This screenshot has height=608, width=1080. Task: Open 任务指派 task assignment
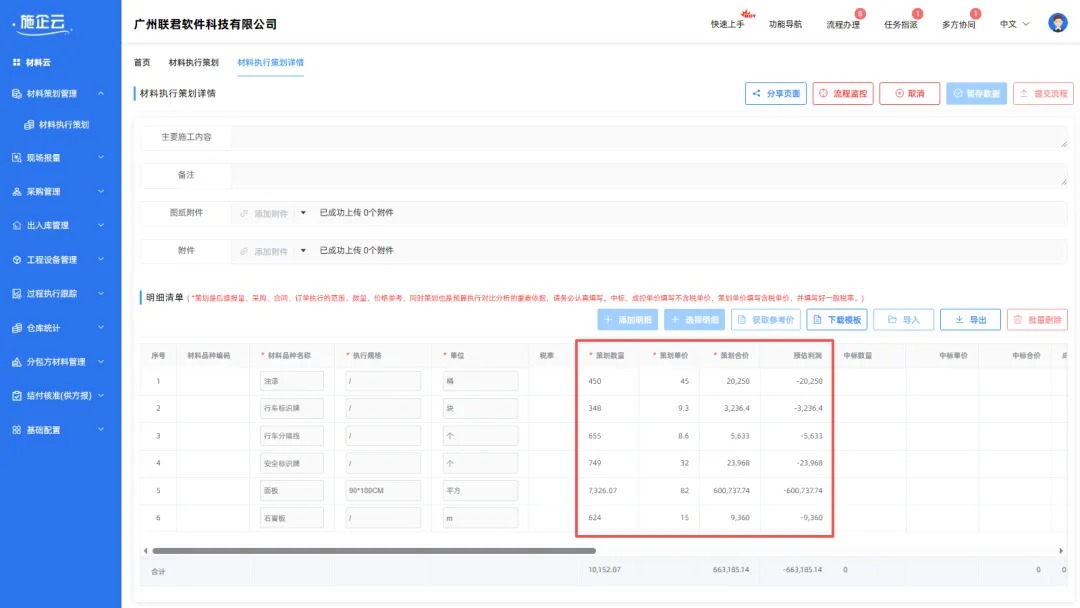pyautogui.click(x=901, y=24)
